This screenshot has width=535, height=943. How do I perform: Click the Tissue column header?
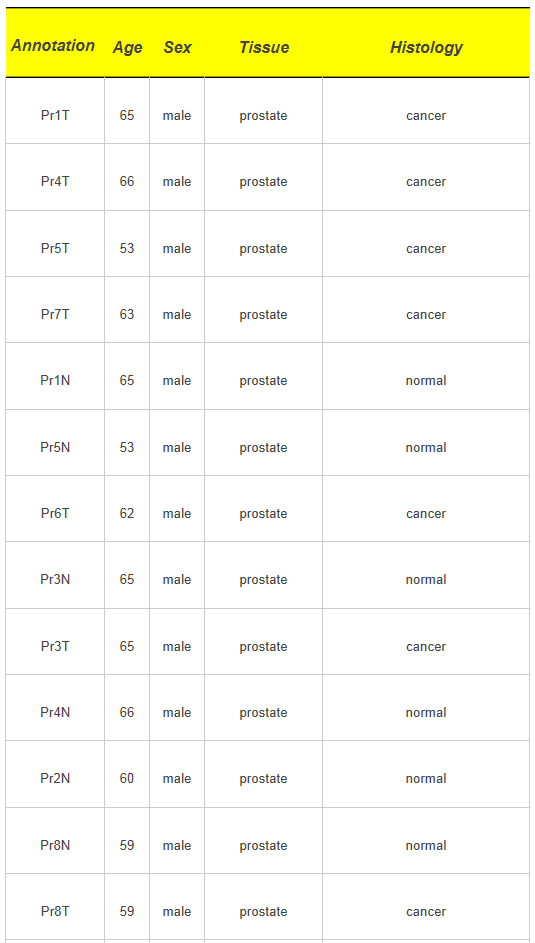coord(264,48)
